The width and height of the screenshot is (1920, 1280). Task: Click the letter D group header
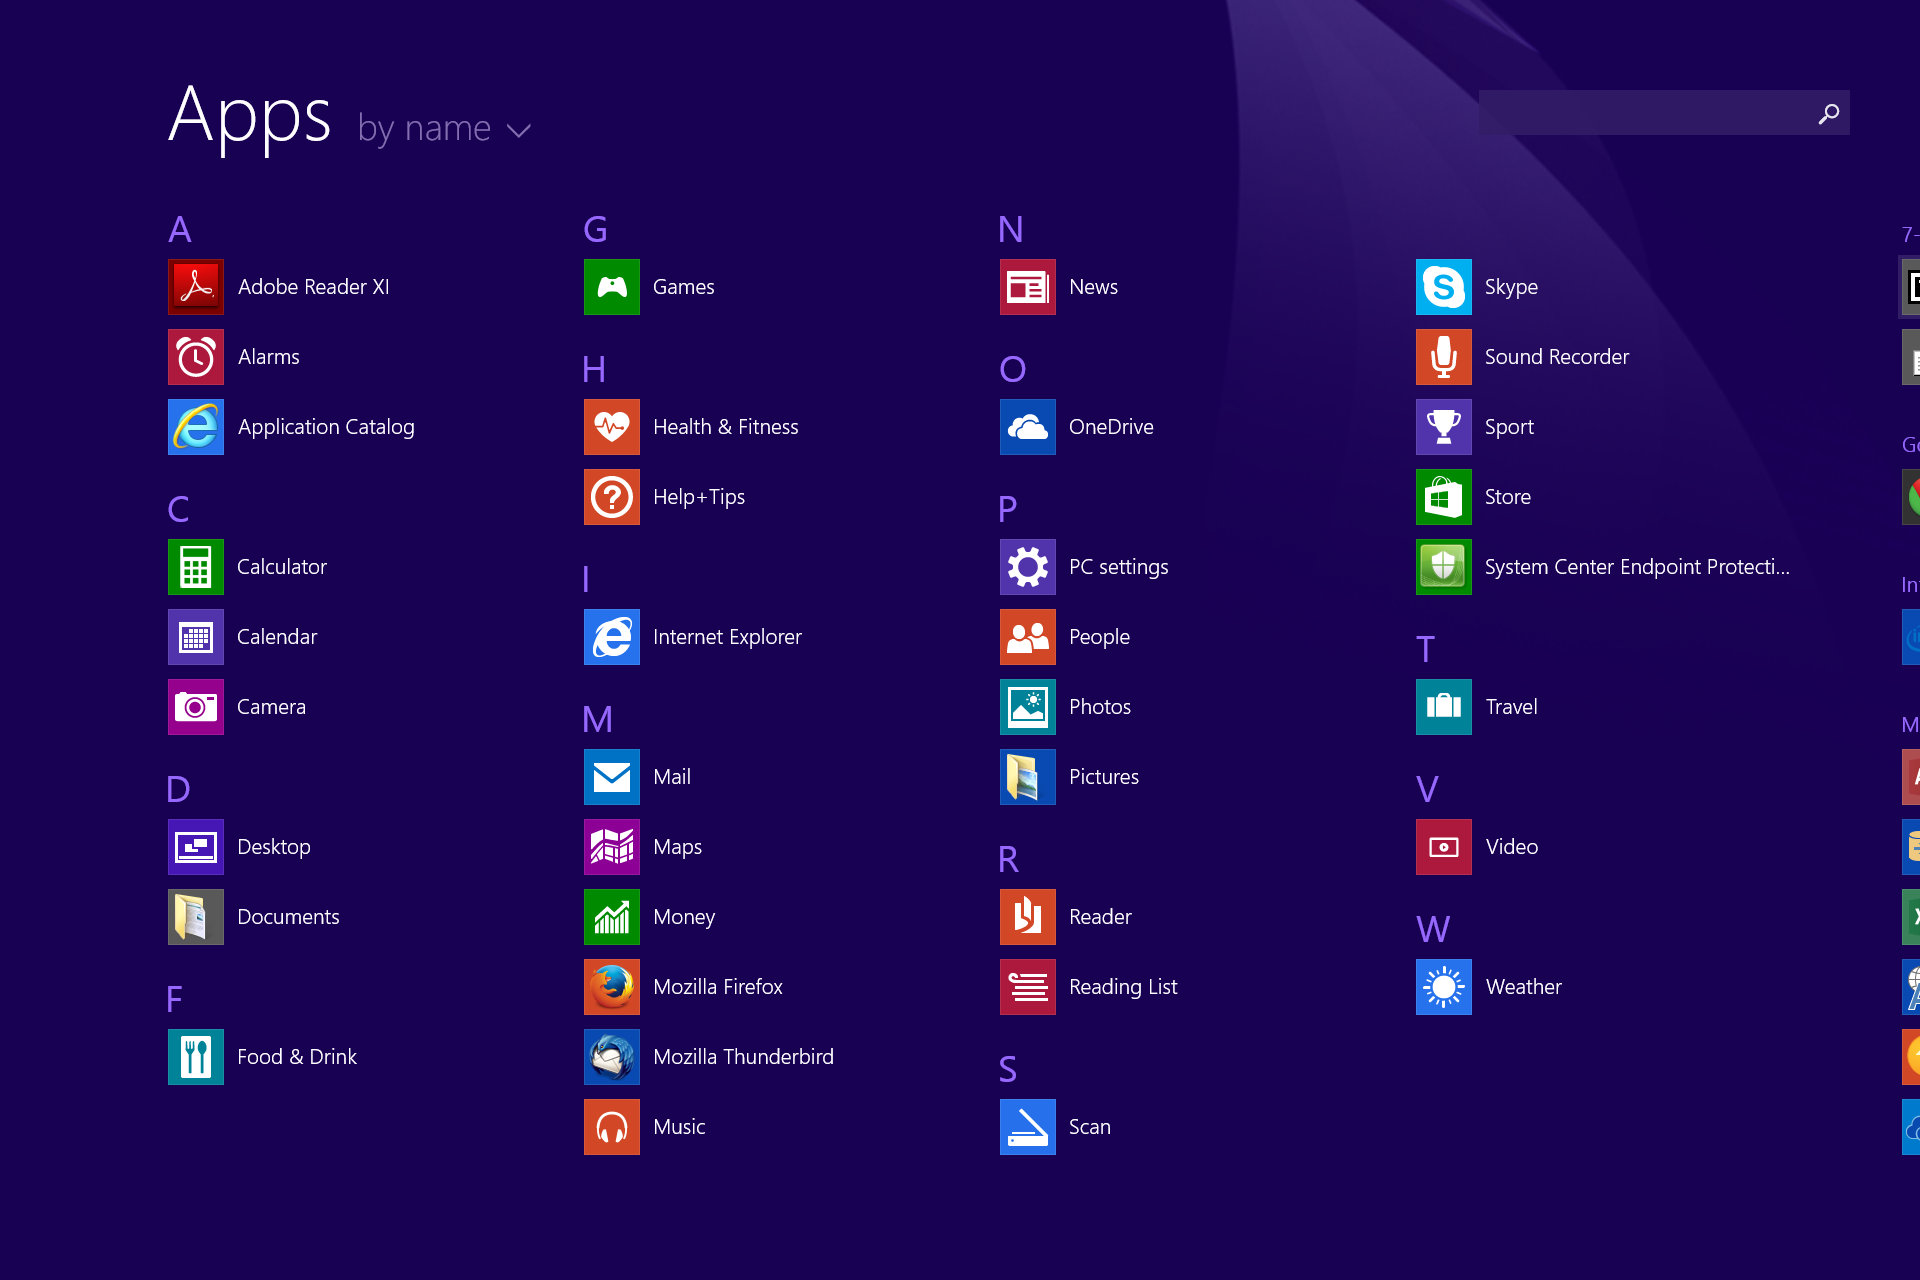click(178, 790)
